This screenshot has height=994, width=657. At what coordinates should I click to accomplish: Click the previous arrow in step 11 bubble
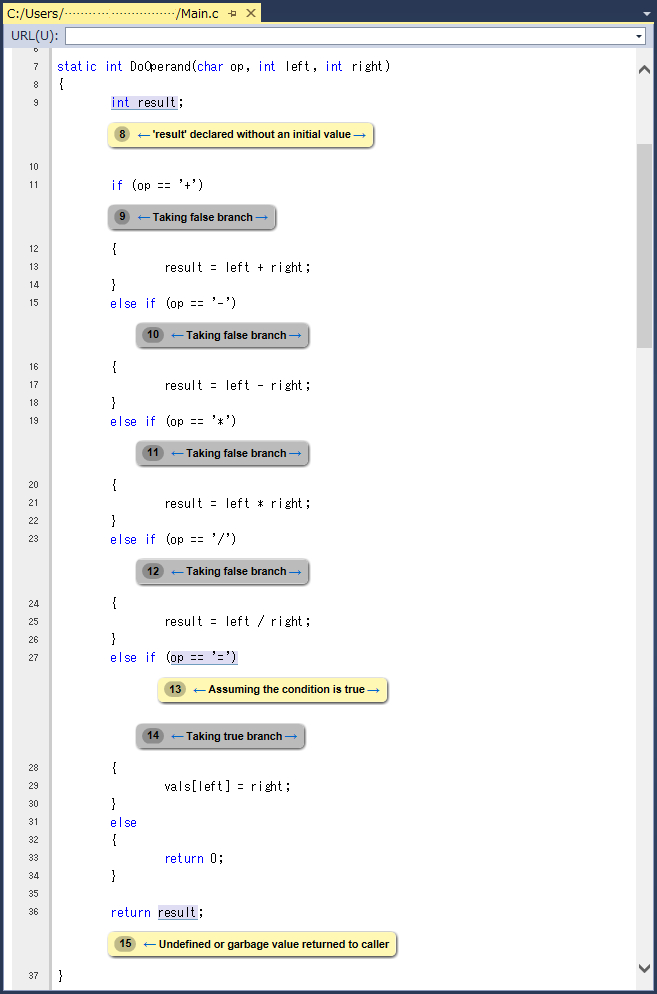(x=177, y=454)
